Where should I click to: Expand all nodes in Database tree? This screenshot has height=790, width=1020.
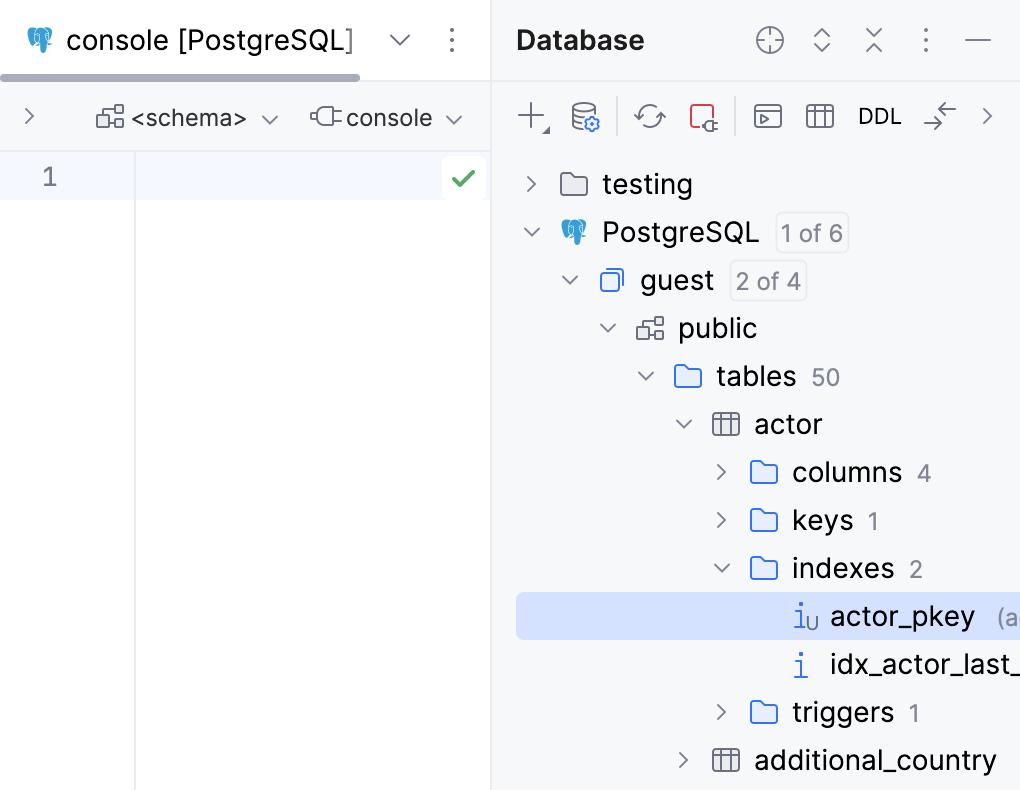click(822, 40)
